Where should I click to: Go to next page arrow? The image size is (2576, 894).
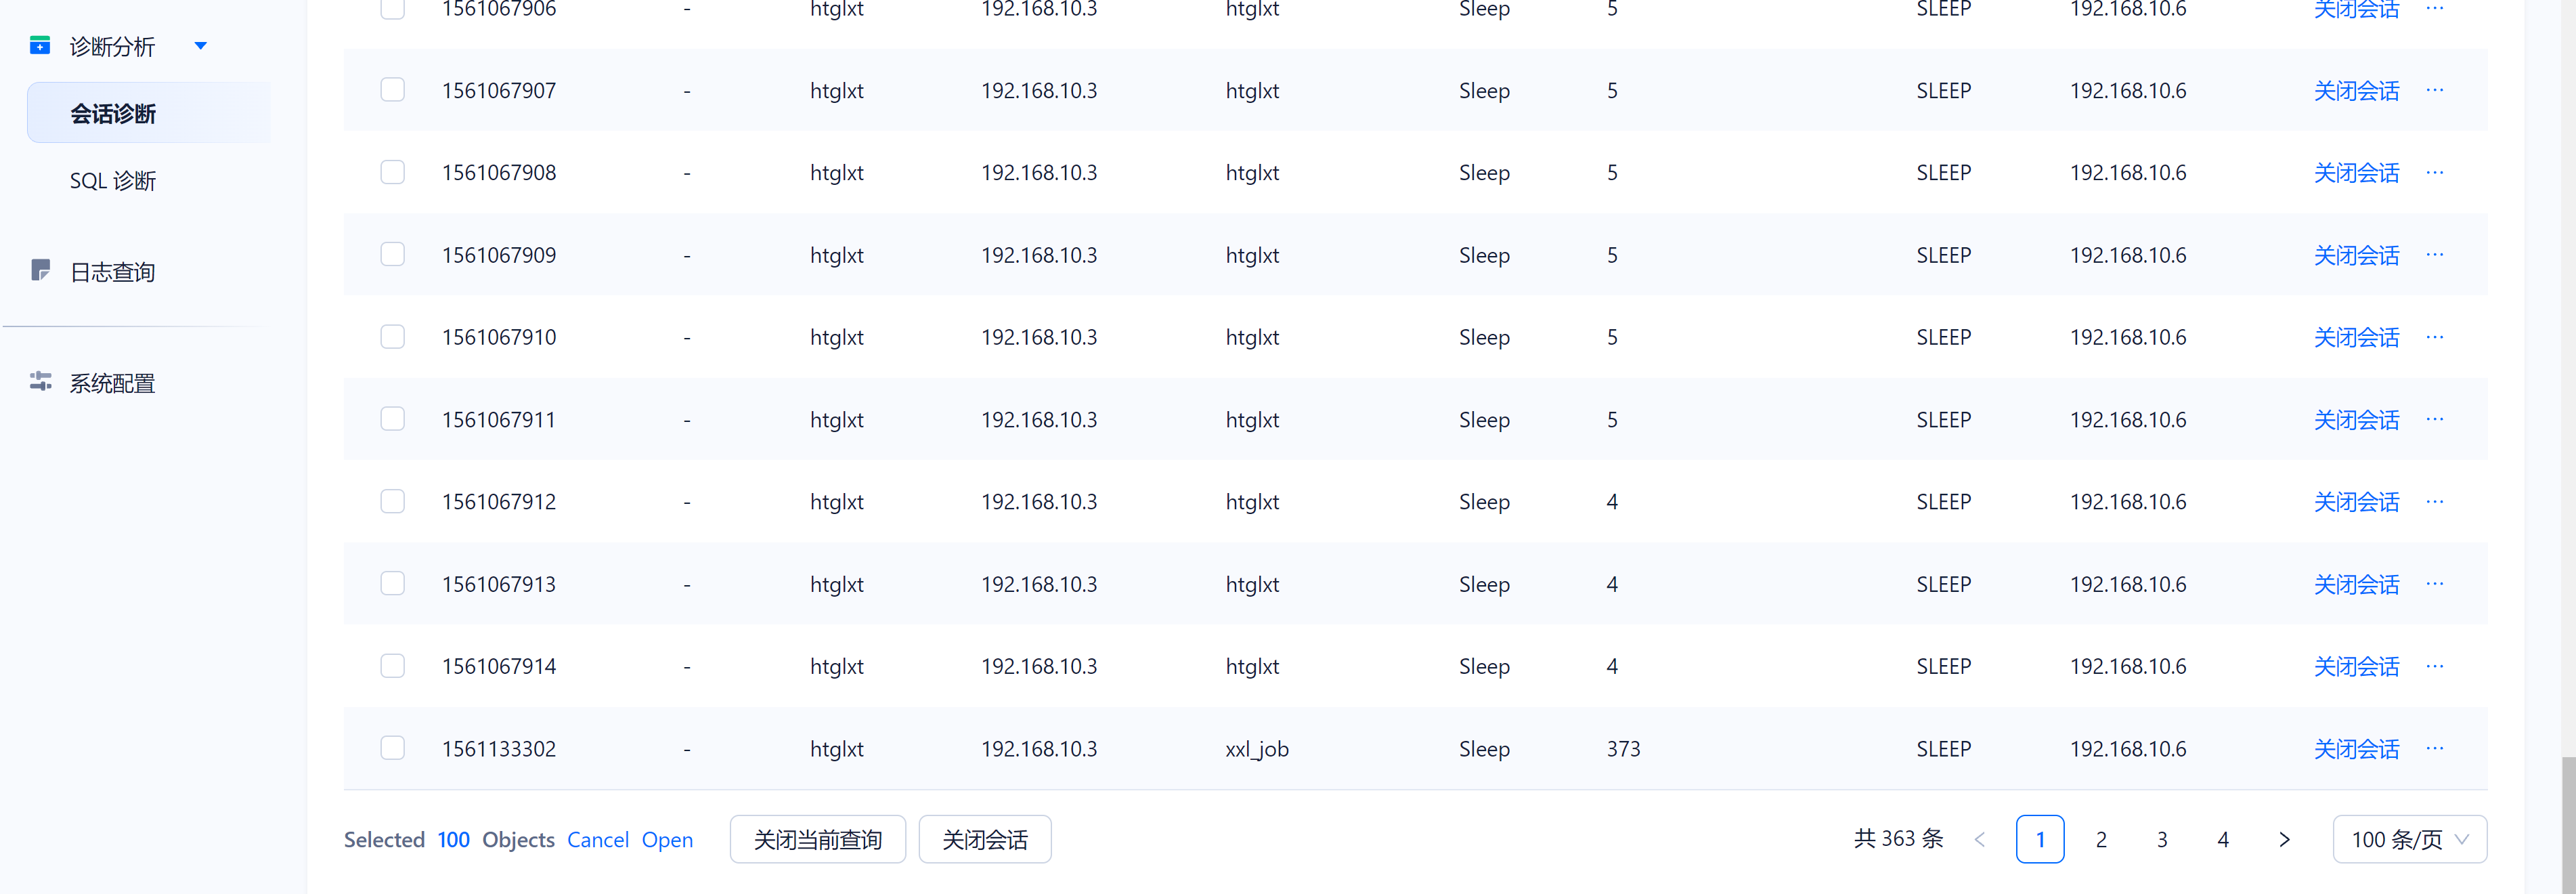(2284, 839)
